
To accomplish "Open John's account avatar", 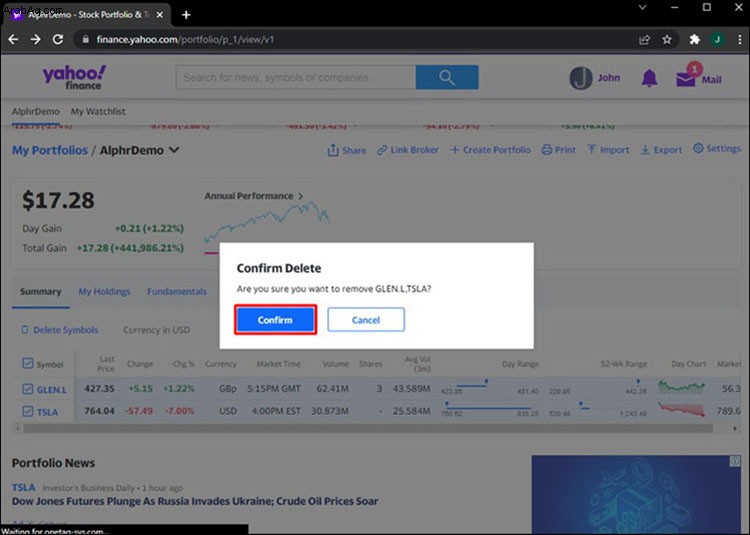I will tap(581, 78).
